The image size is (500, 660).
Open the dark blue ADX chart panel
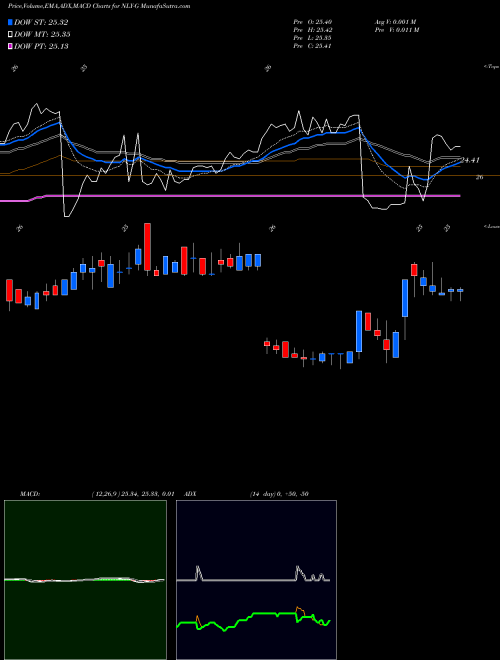tap(256, 580)
